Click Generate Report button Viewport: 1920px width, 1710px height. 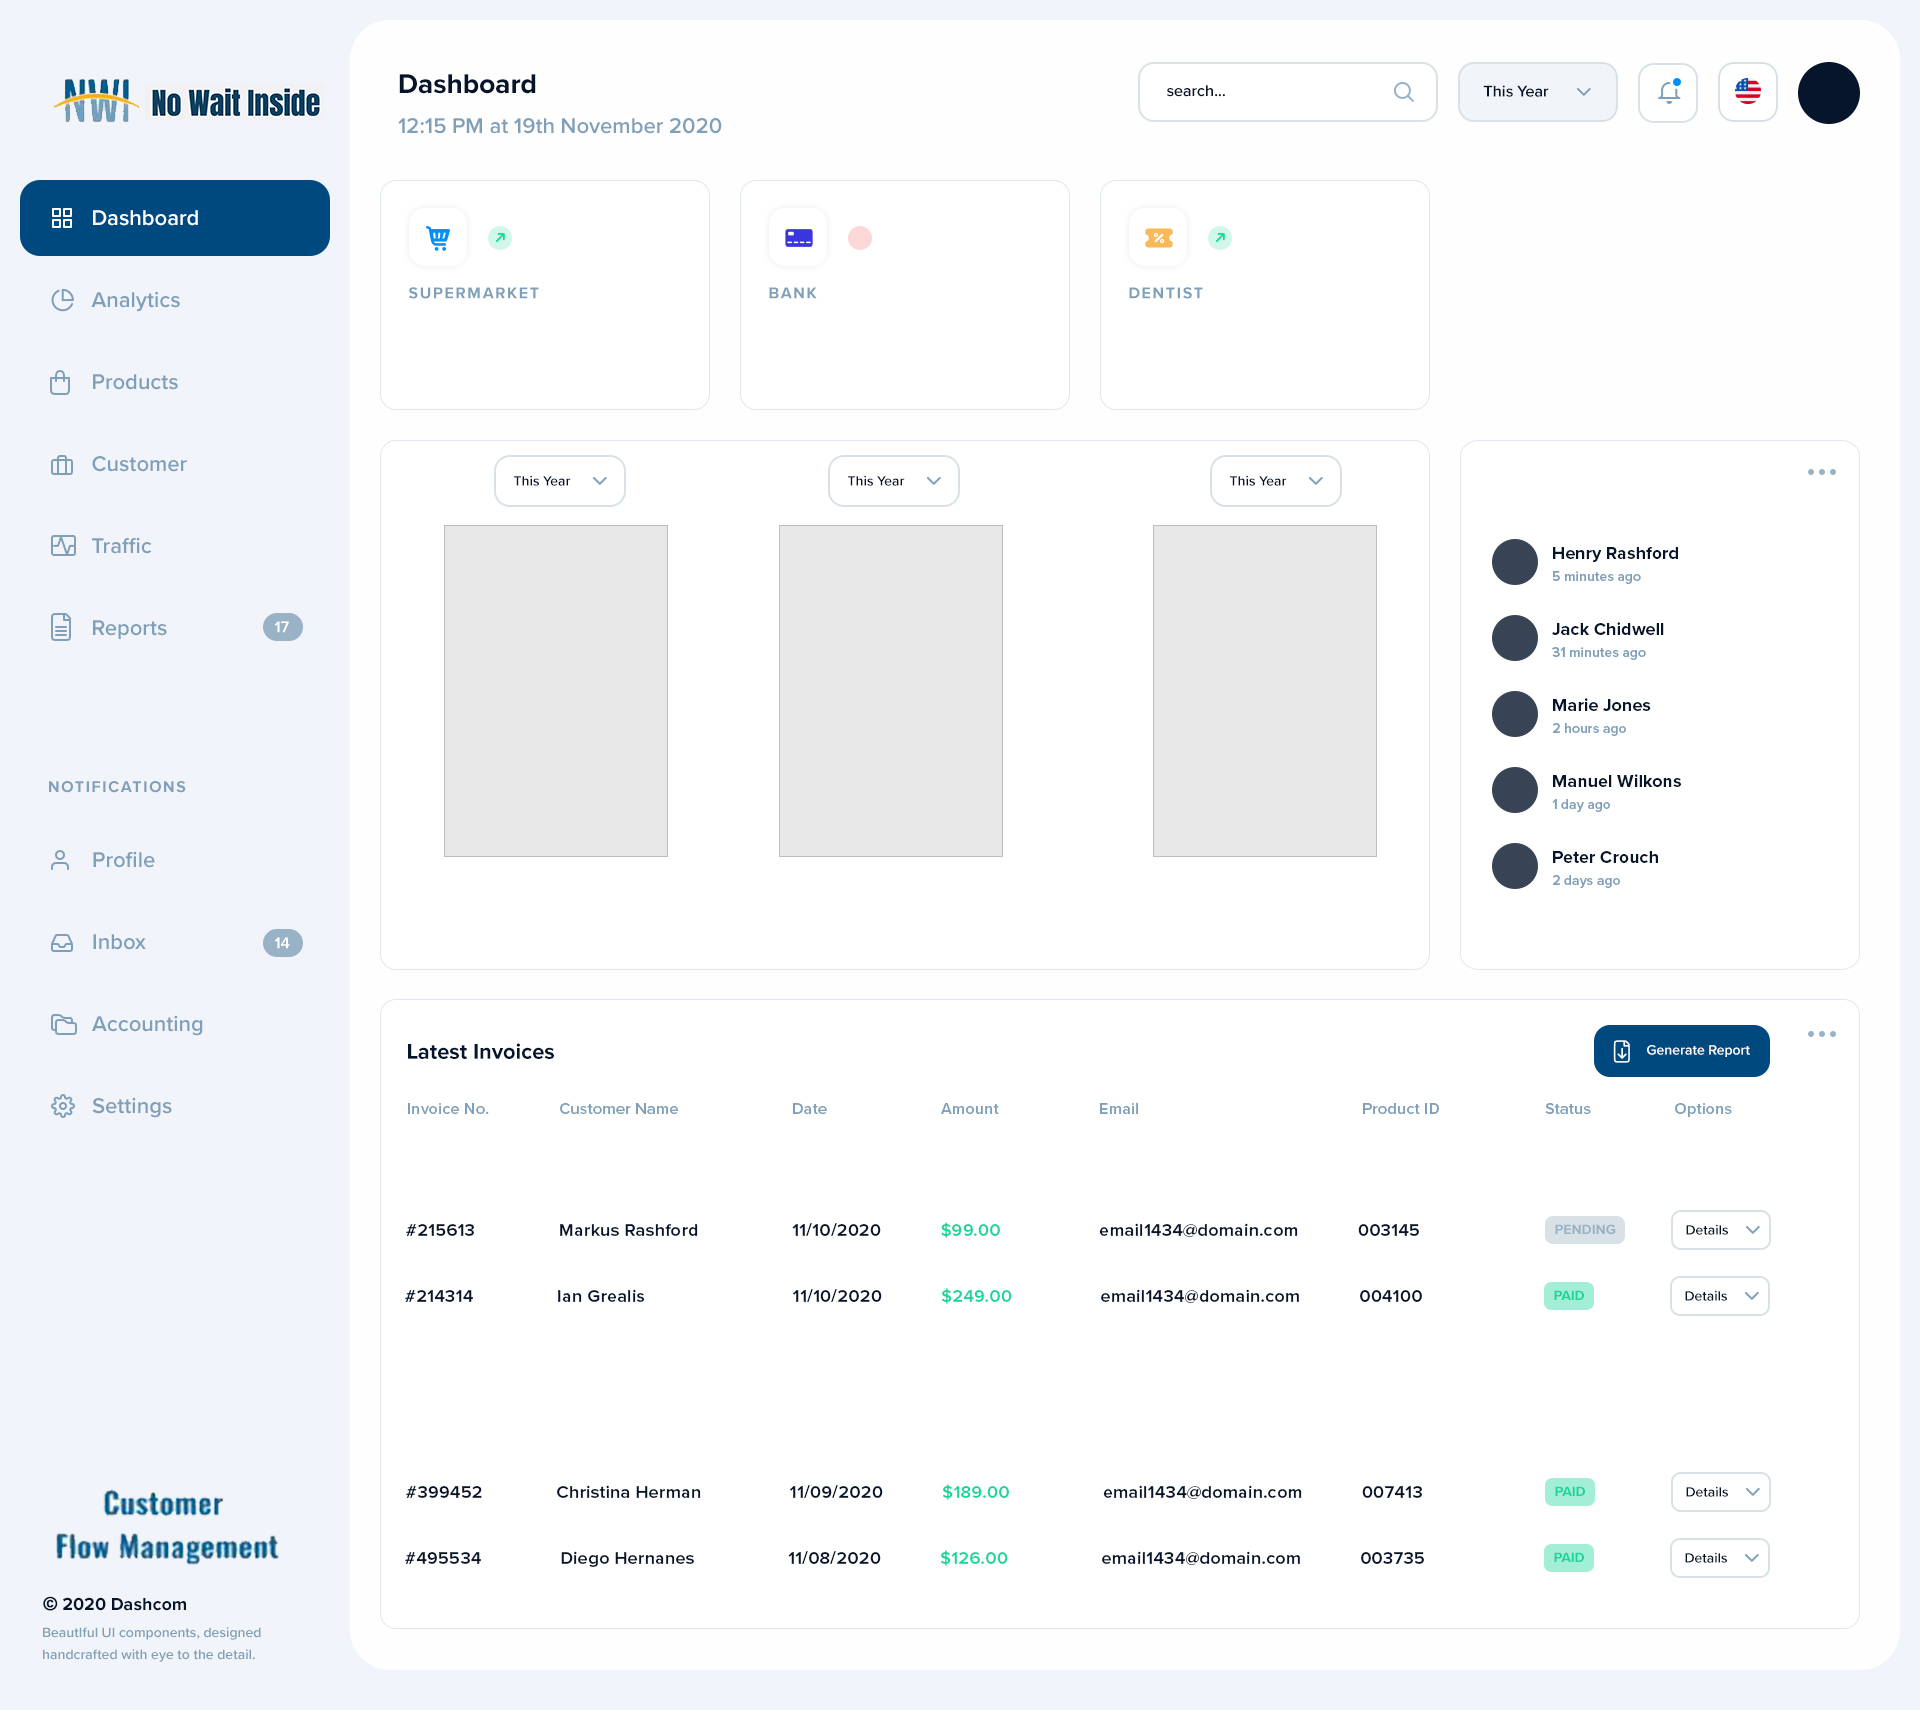[1681, 1050]
